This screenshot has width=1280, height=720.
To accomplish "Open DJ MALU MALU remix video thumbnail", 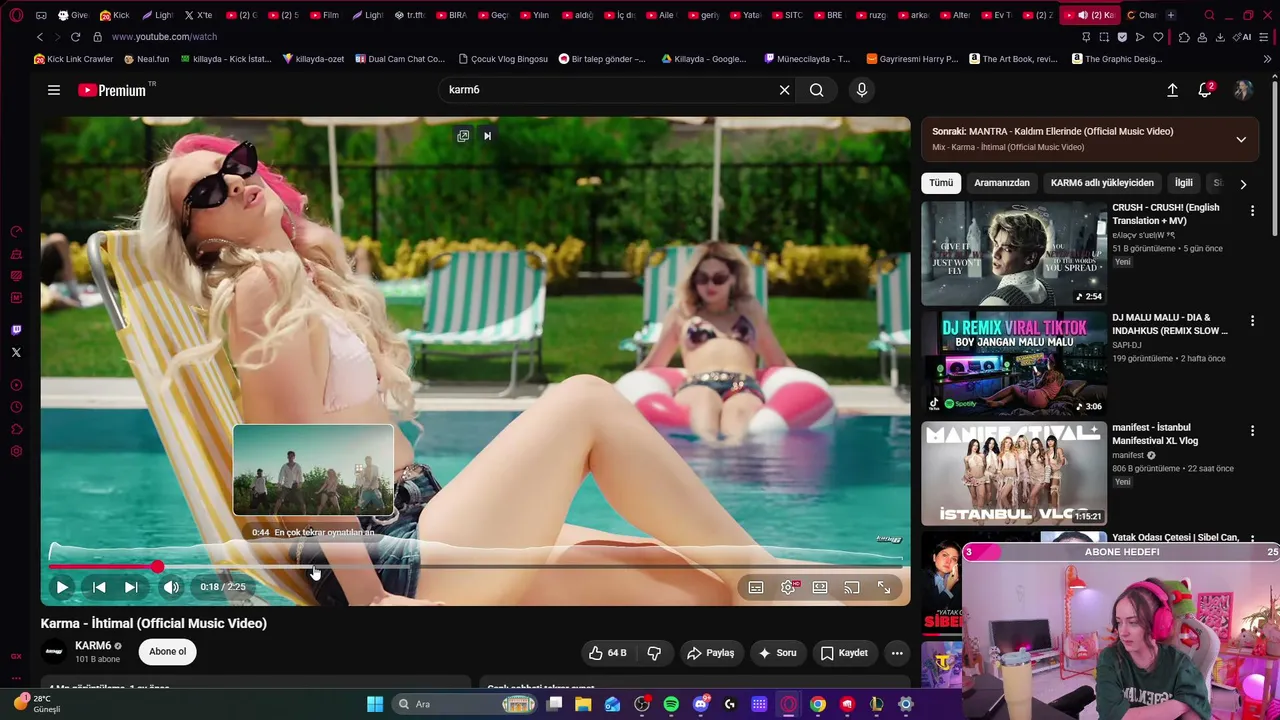I will pos(1014,364).
